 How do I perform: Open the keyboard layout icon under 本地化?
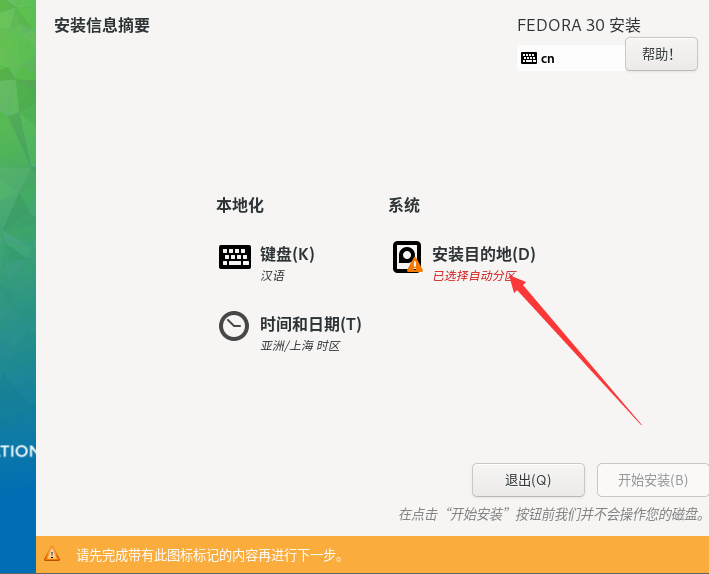click(235, 257)
